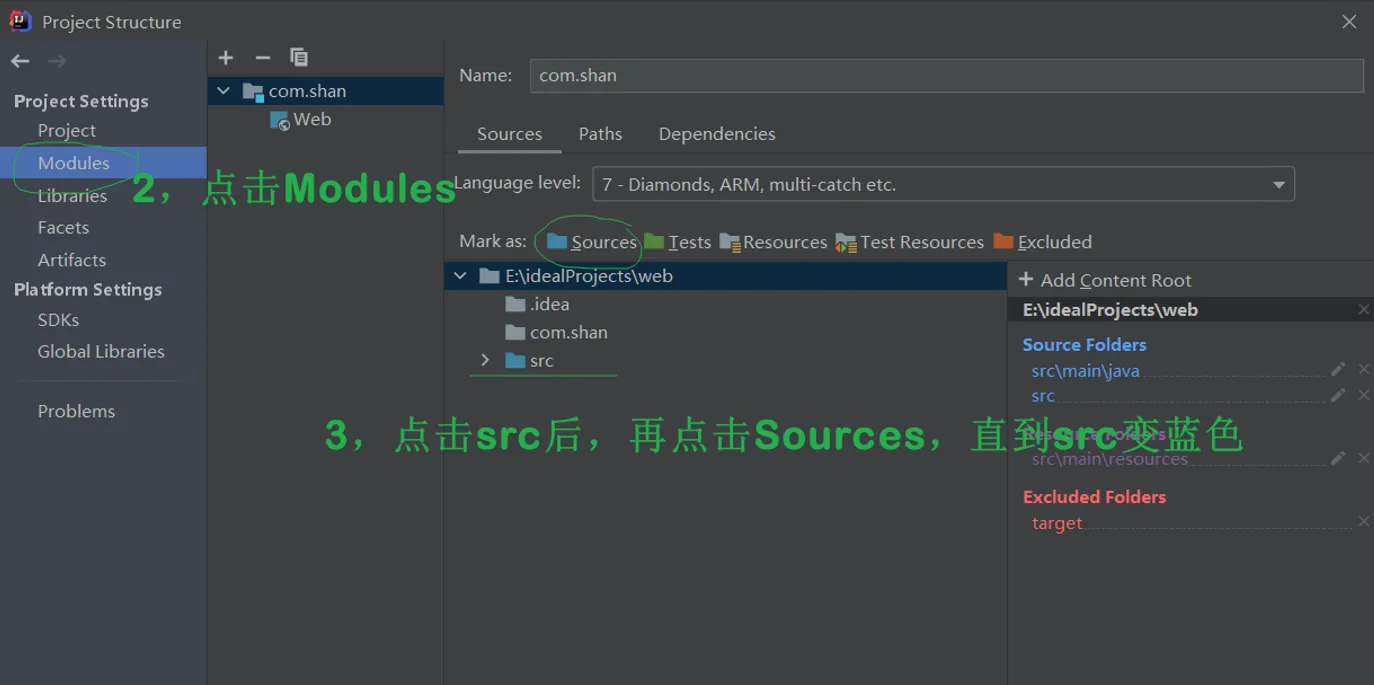Switch to the Dependencies tab
This screenshot has width=1374, height=685.
(x=717, y=134)
